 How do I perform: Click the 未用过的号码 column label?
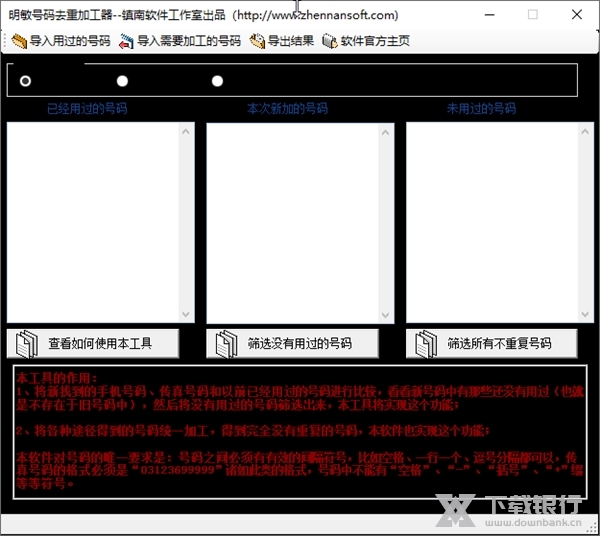pos(481,109)
